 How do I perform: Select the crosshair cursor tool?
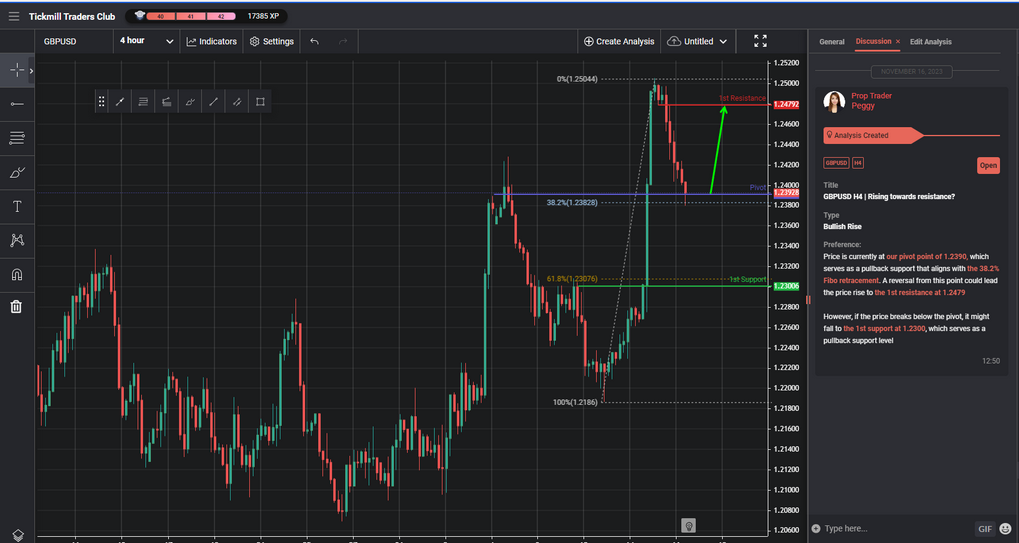coord(17,70)
